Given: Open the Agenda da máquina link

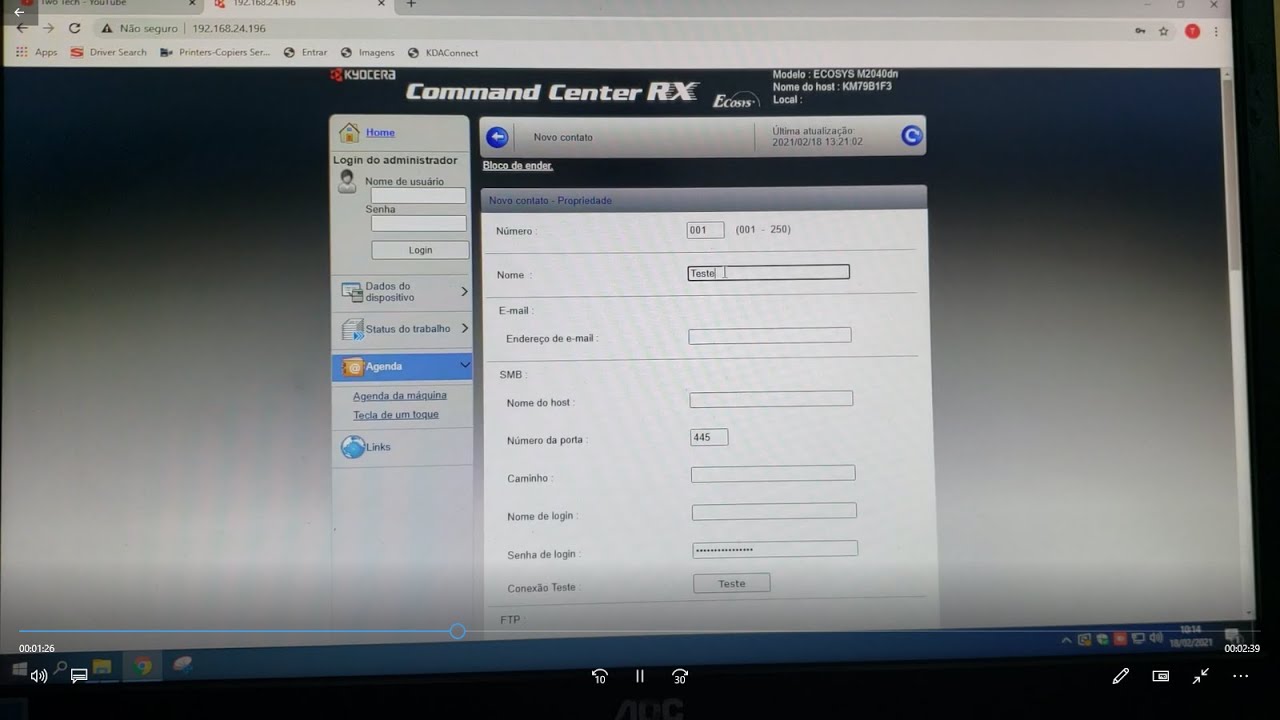Looking at the screenshot, I should pyautogui.click(x=400, y=396).
